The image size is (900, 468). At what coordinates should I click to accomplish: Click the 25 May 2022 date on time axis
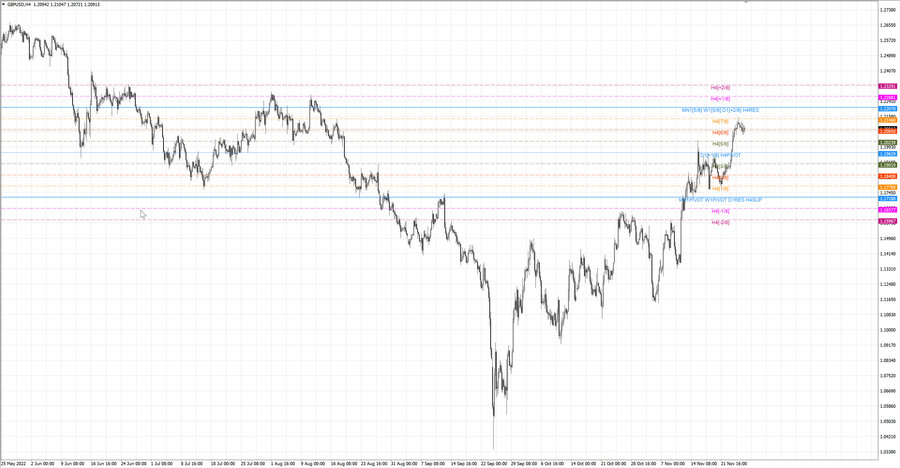13,463
